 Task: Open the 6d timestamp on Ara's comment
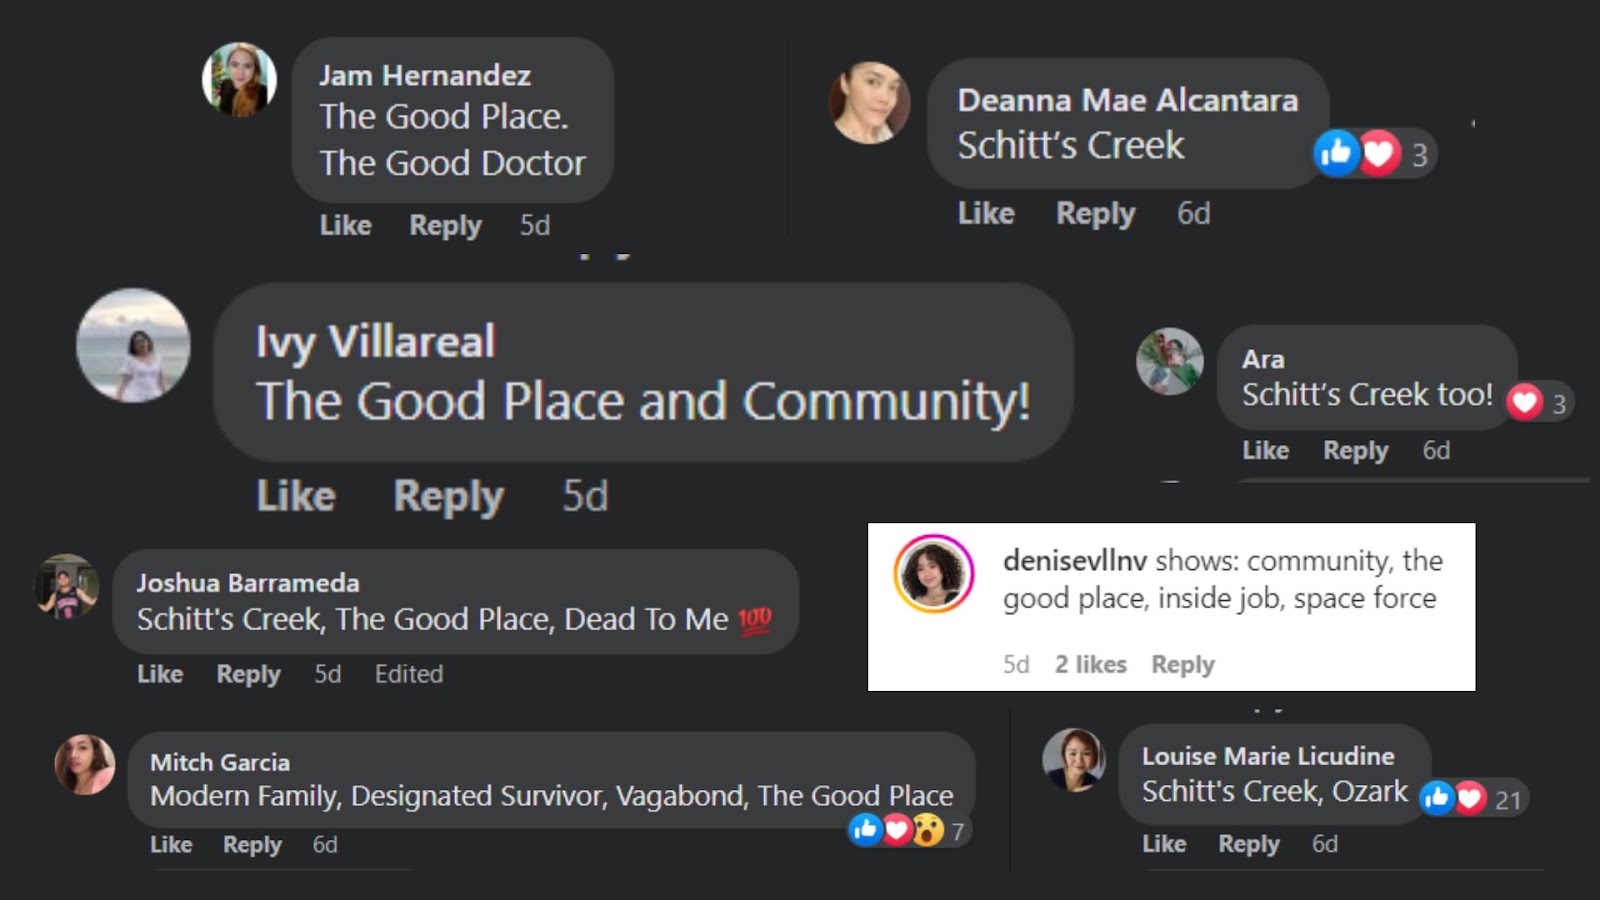click(1436, 450)
